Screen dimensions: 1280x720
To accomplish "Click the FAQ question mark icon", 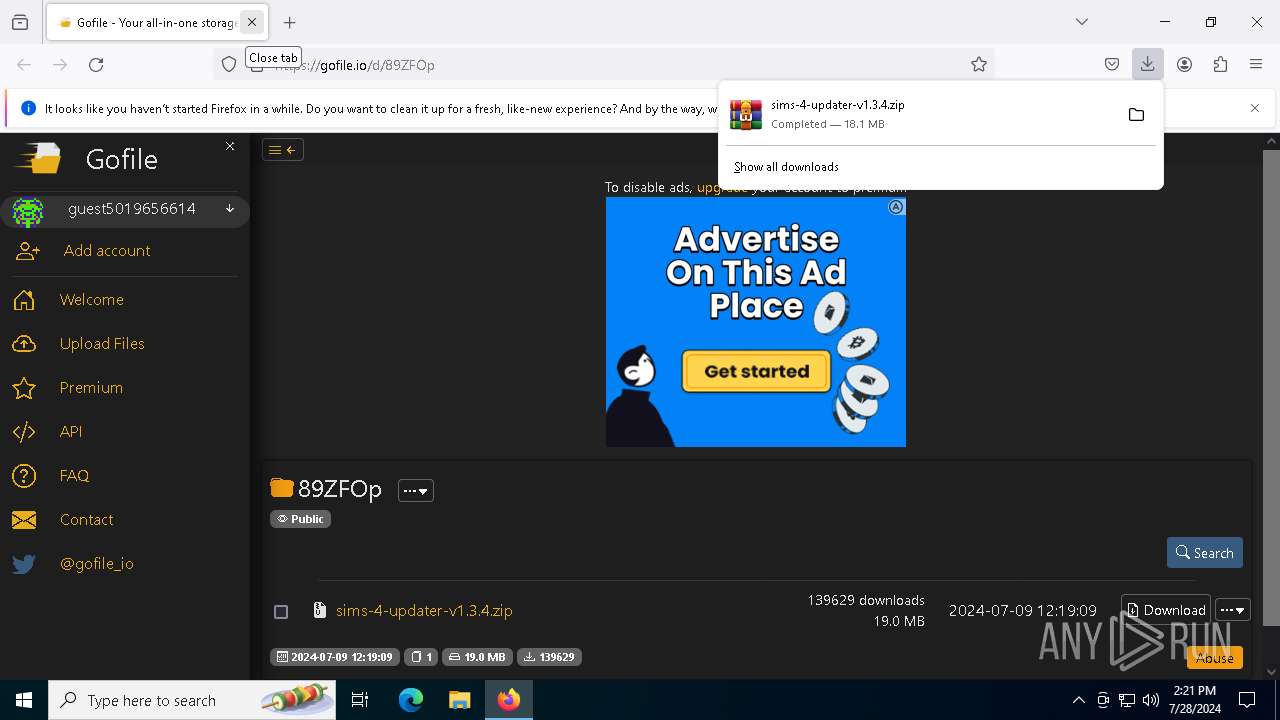I will tap(24, 476).
